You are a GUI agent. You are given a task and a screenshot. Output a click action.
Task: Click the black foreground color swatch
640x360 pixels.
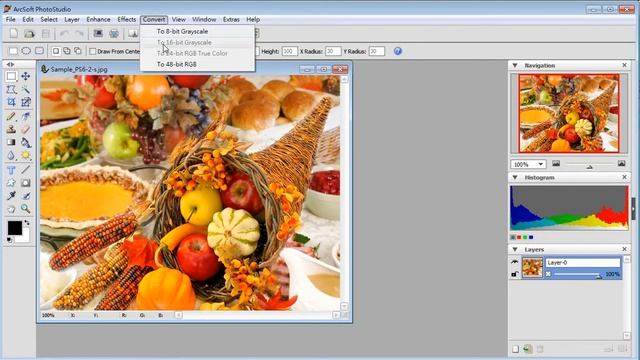[x=14, y=228]
